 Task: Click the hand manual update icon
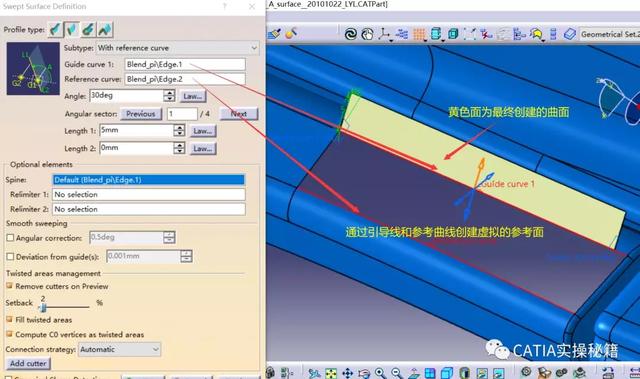point(367,34)
